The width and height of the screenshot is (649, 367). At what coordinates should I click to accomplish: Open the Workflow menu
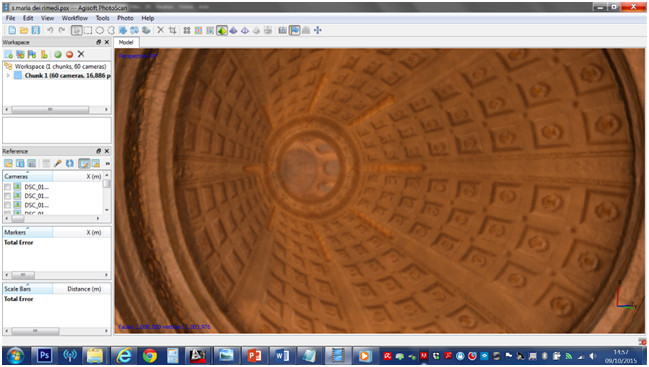click(75, 18)
